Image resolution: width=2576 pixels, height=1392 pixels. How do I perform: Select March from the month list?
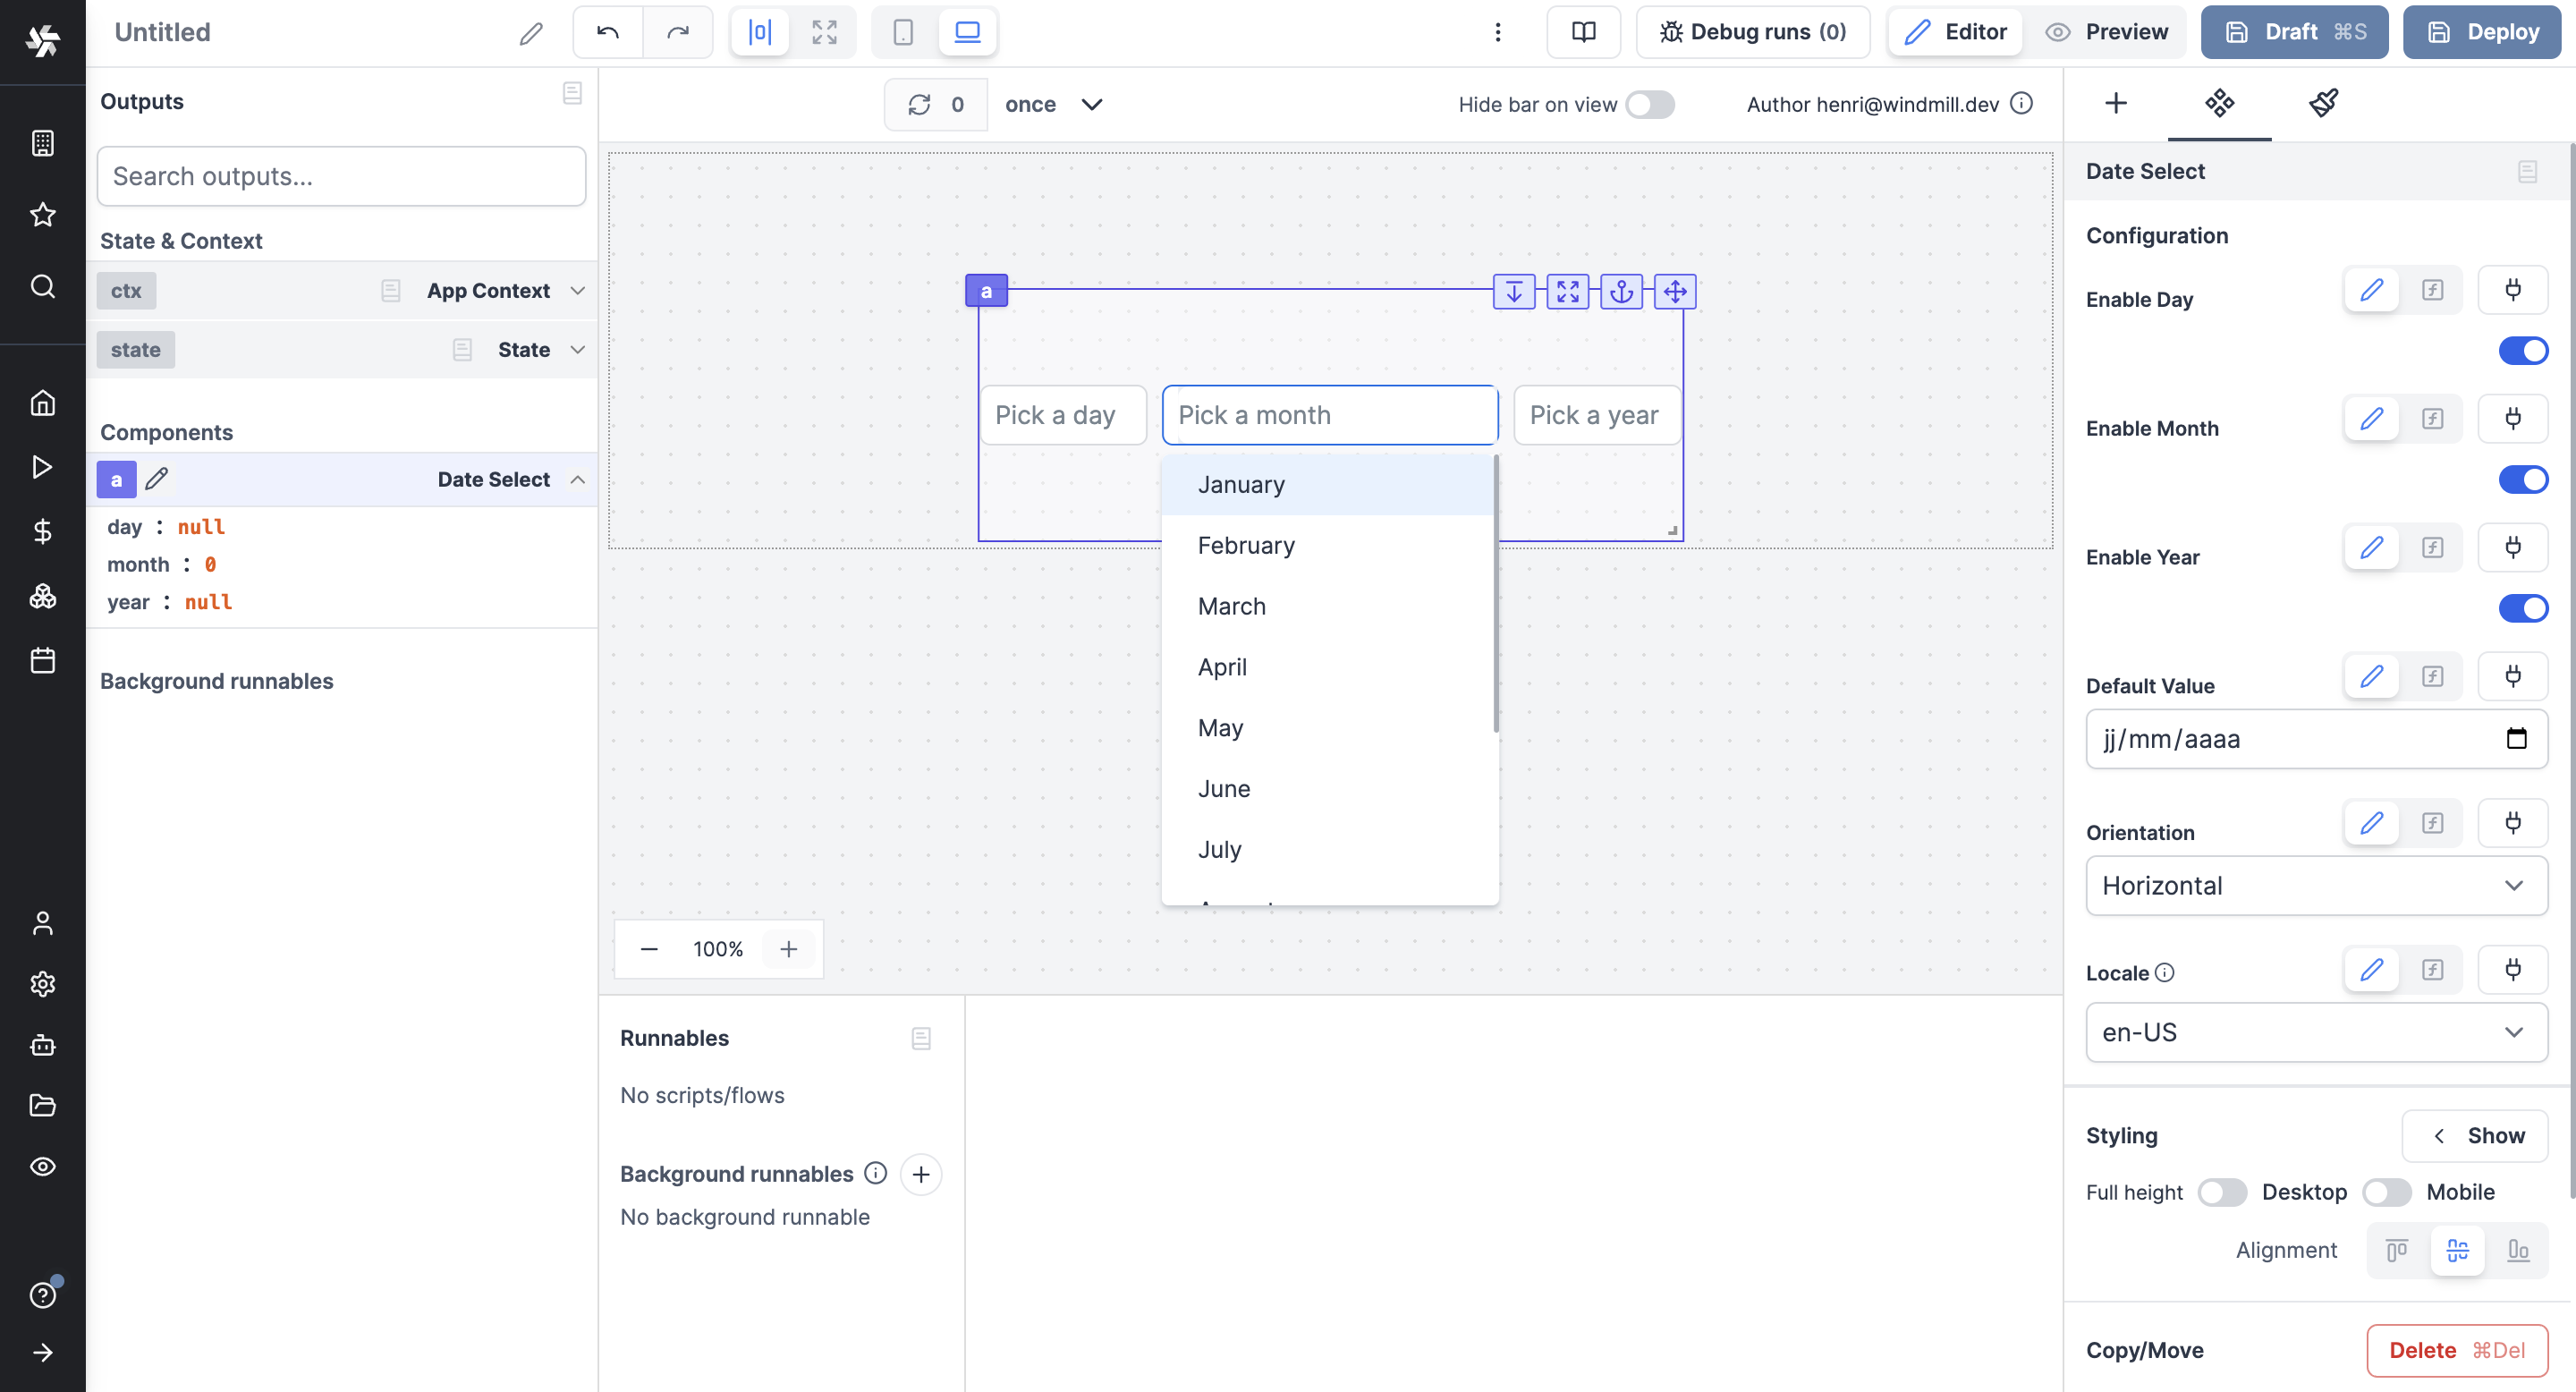pos(1231,606)
